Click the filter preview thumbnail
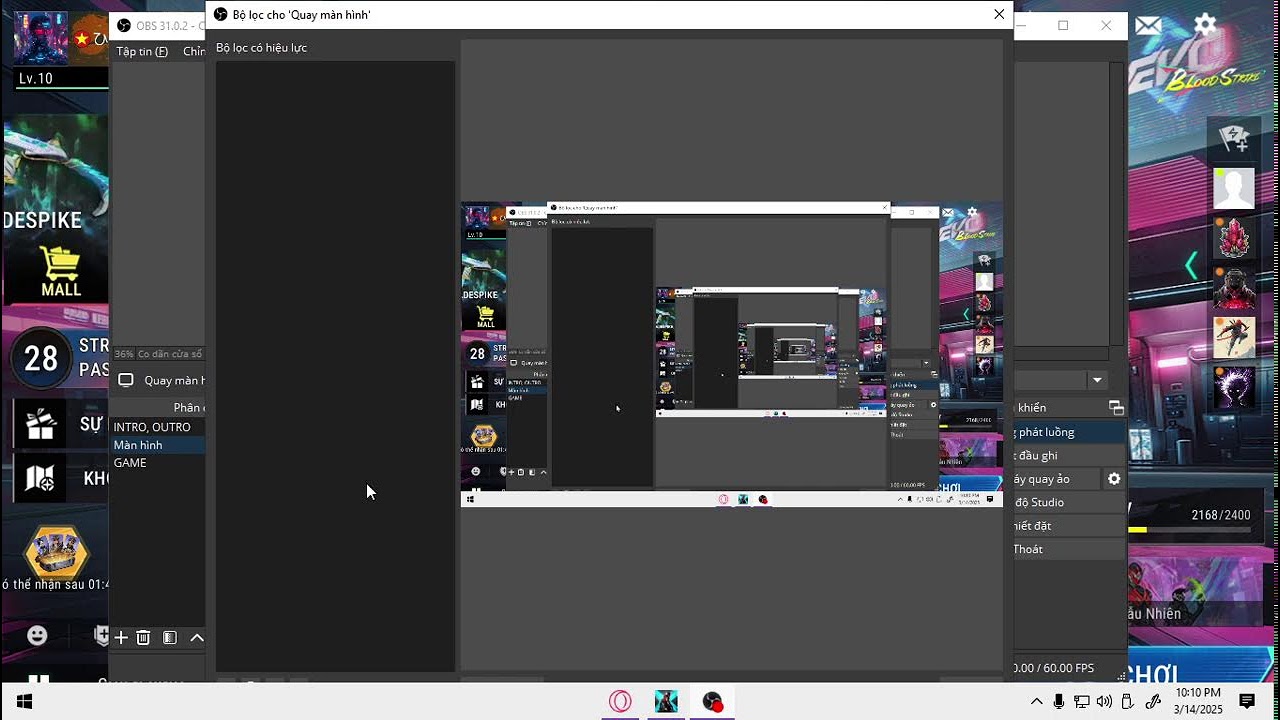The height and width of the screenshot is (720, 1280). pyautogui.click(x=731, y=354)
